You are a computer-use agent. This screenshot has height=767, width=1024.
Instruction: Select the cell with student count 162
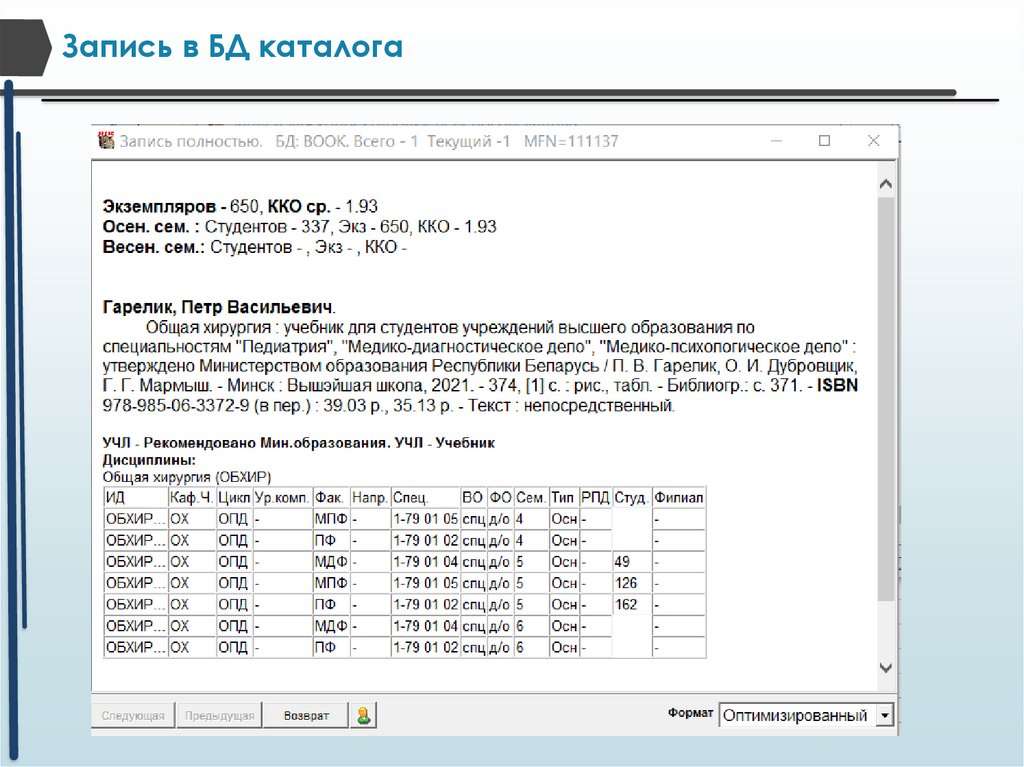click(630, 605)
